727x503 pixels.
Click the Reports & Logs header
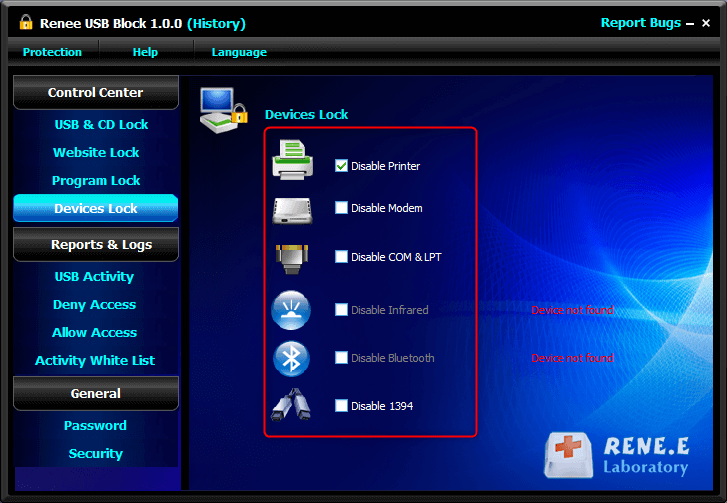(x=96, y=244)
